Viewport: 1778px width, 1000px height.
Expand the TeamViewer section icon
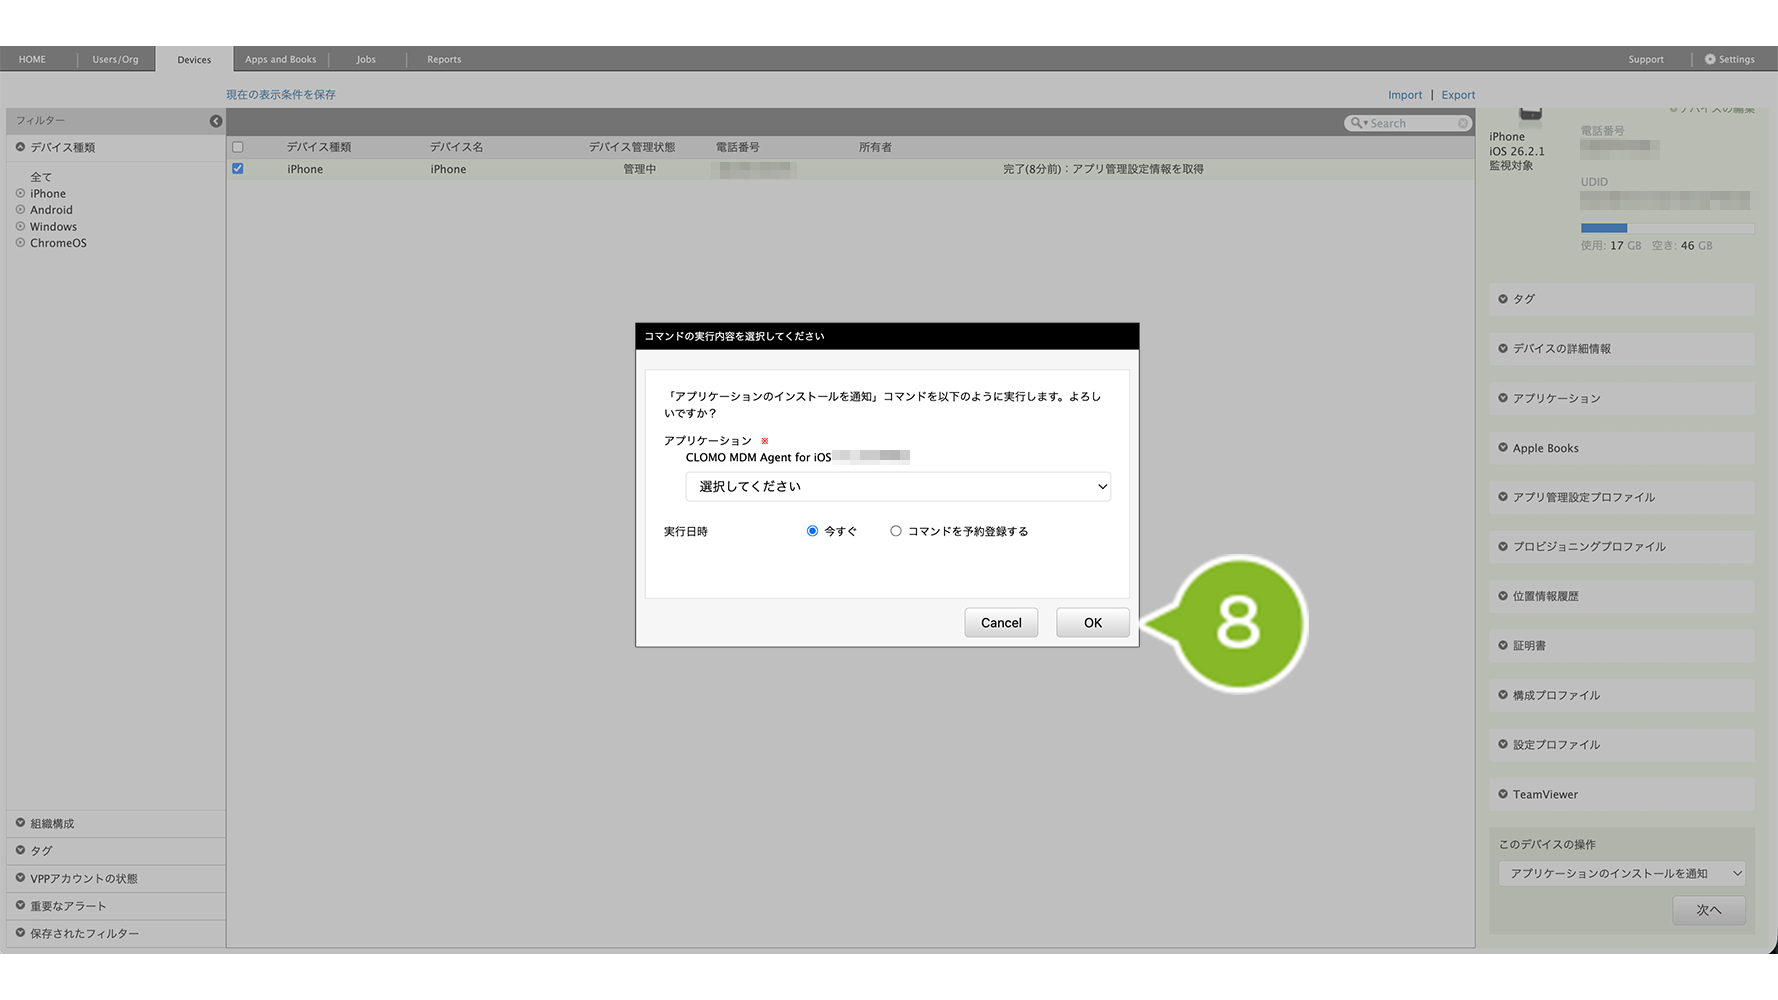[x=1503, y=794]
